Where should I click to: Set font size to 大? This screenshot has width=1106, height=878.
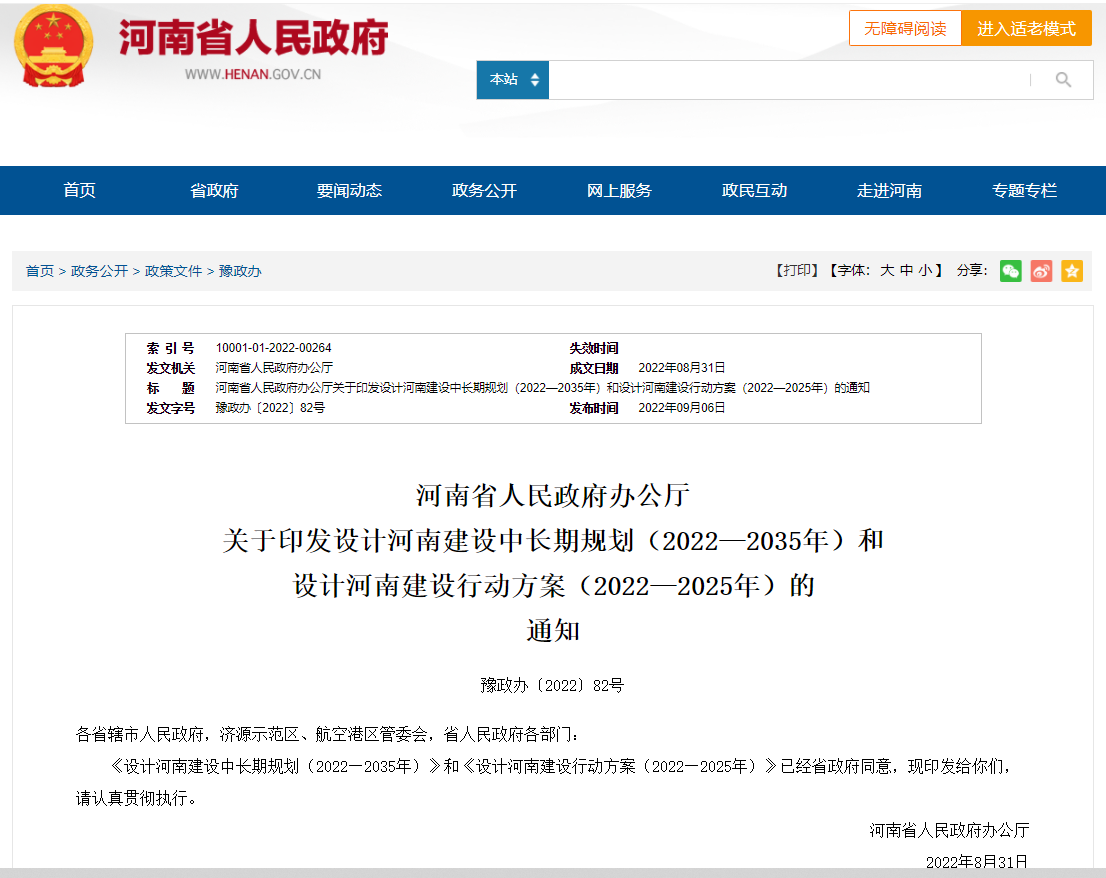[887, 271]
